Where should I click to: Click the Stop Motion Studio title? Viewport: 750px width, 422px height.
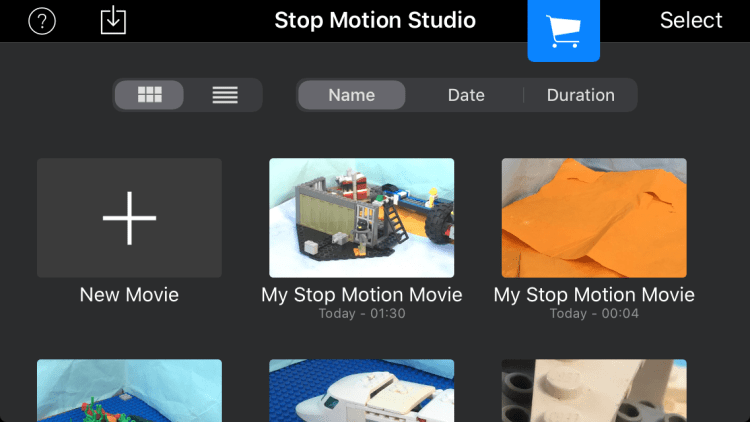pos(375,21)
